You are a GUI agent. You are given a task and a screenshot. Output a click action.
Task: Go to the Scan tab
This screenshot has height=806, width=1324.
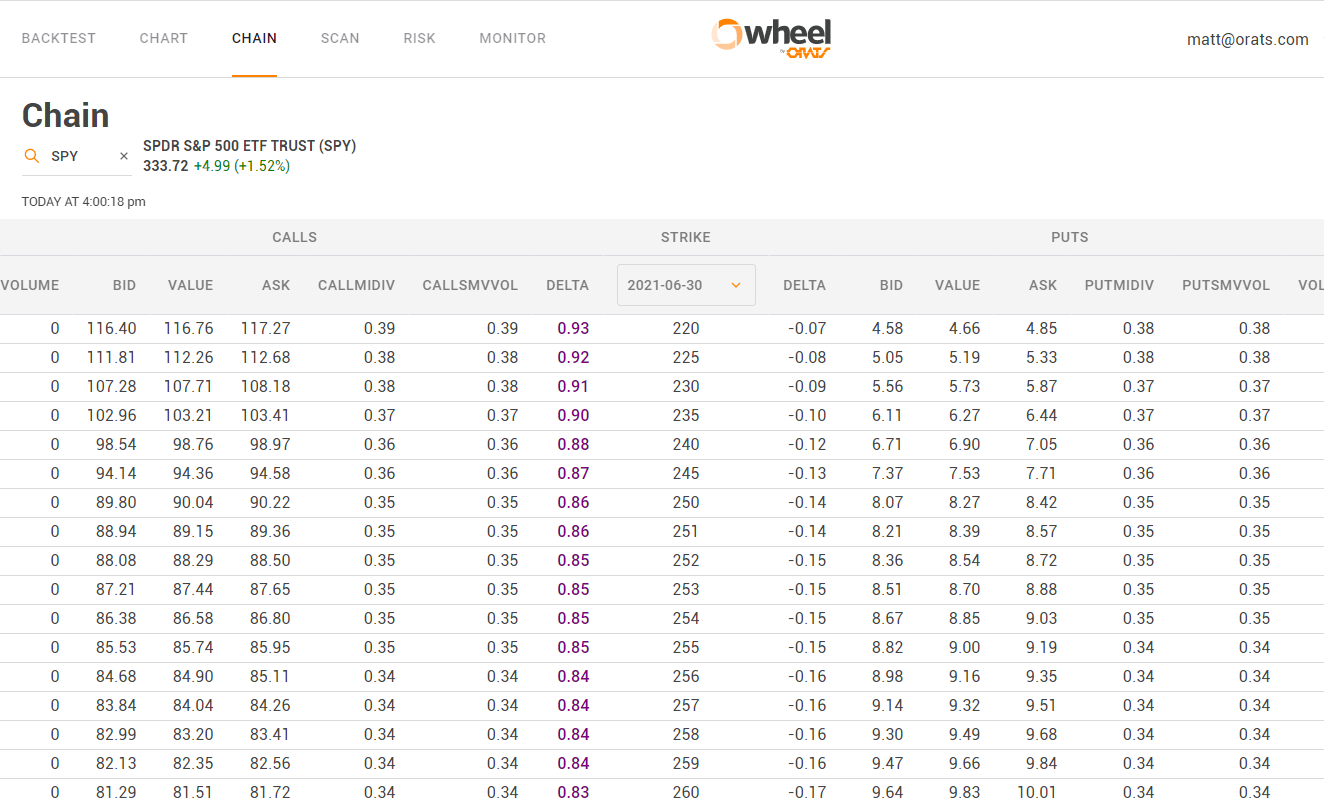pyautogui.click(x=340, y=38)
